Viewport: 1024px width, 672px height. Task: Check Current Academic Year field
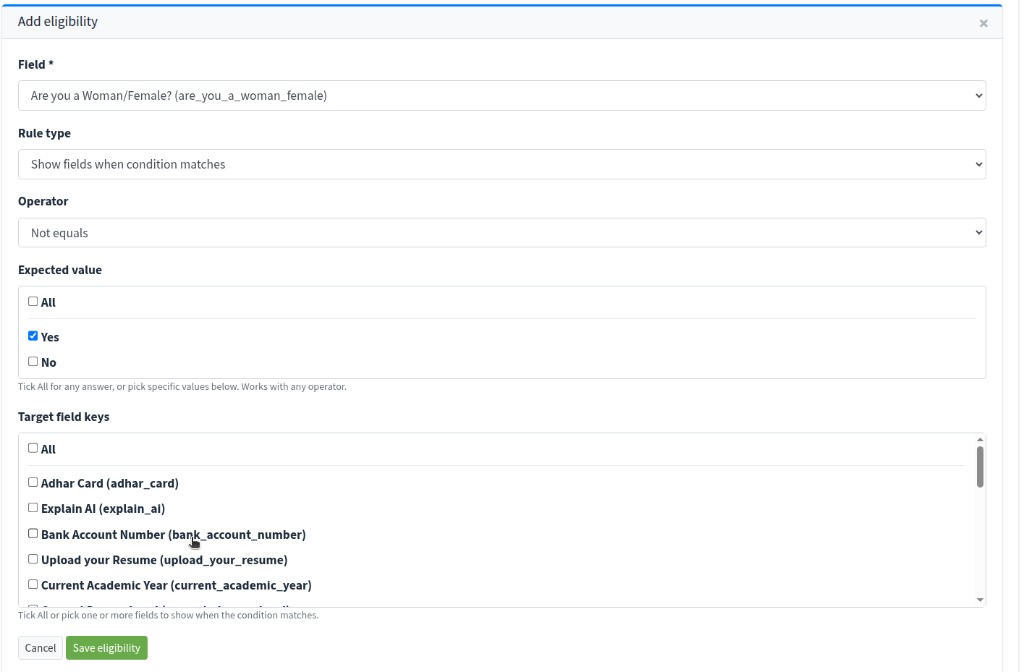(33, 584)
